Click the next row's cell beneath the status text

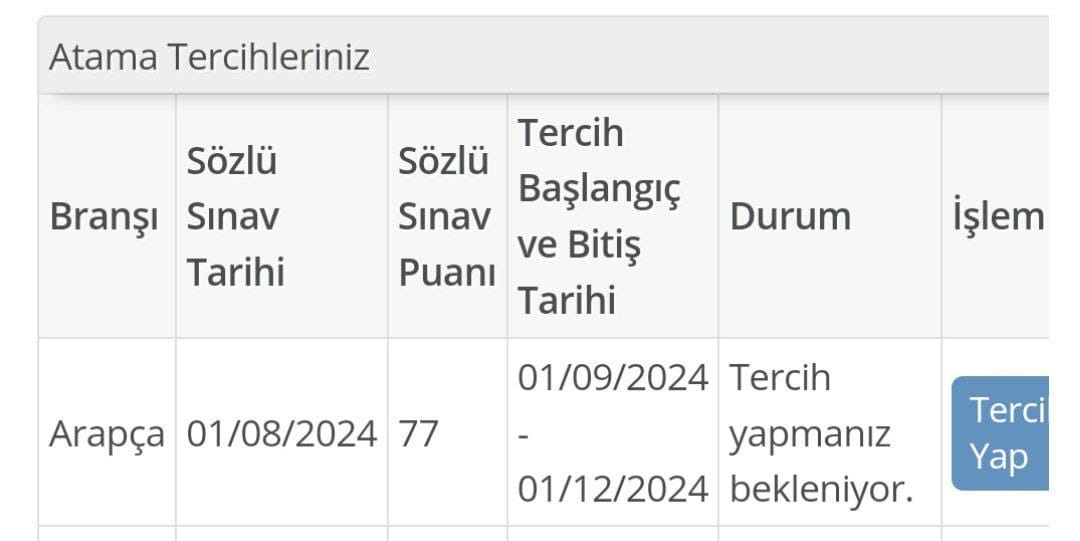(829, 534)
